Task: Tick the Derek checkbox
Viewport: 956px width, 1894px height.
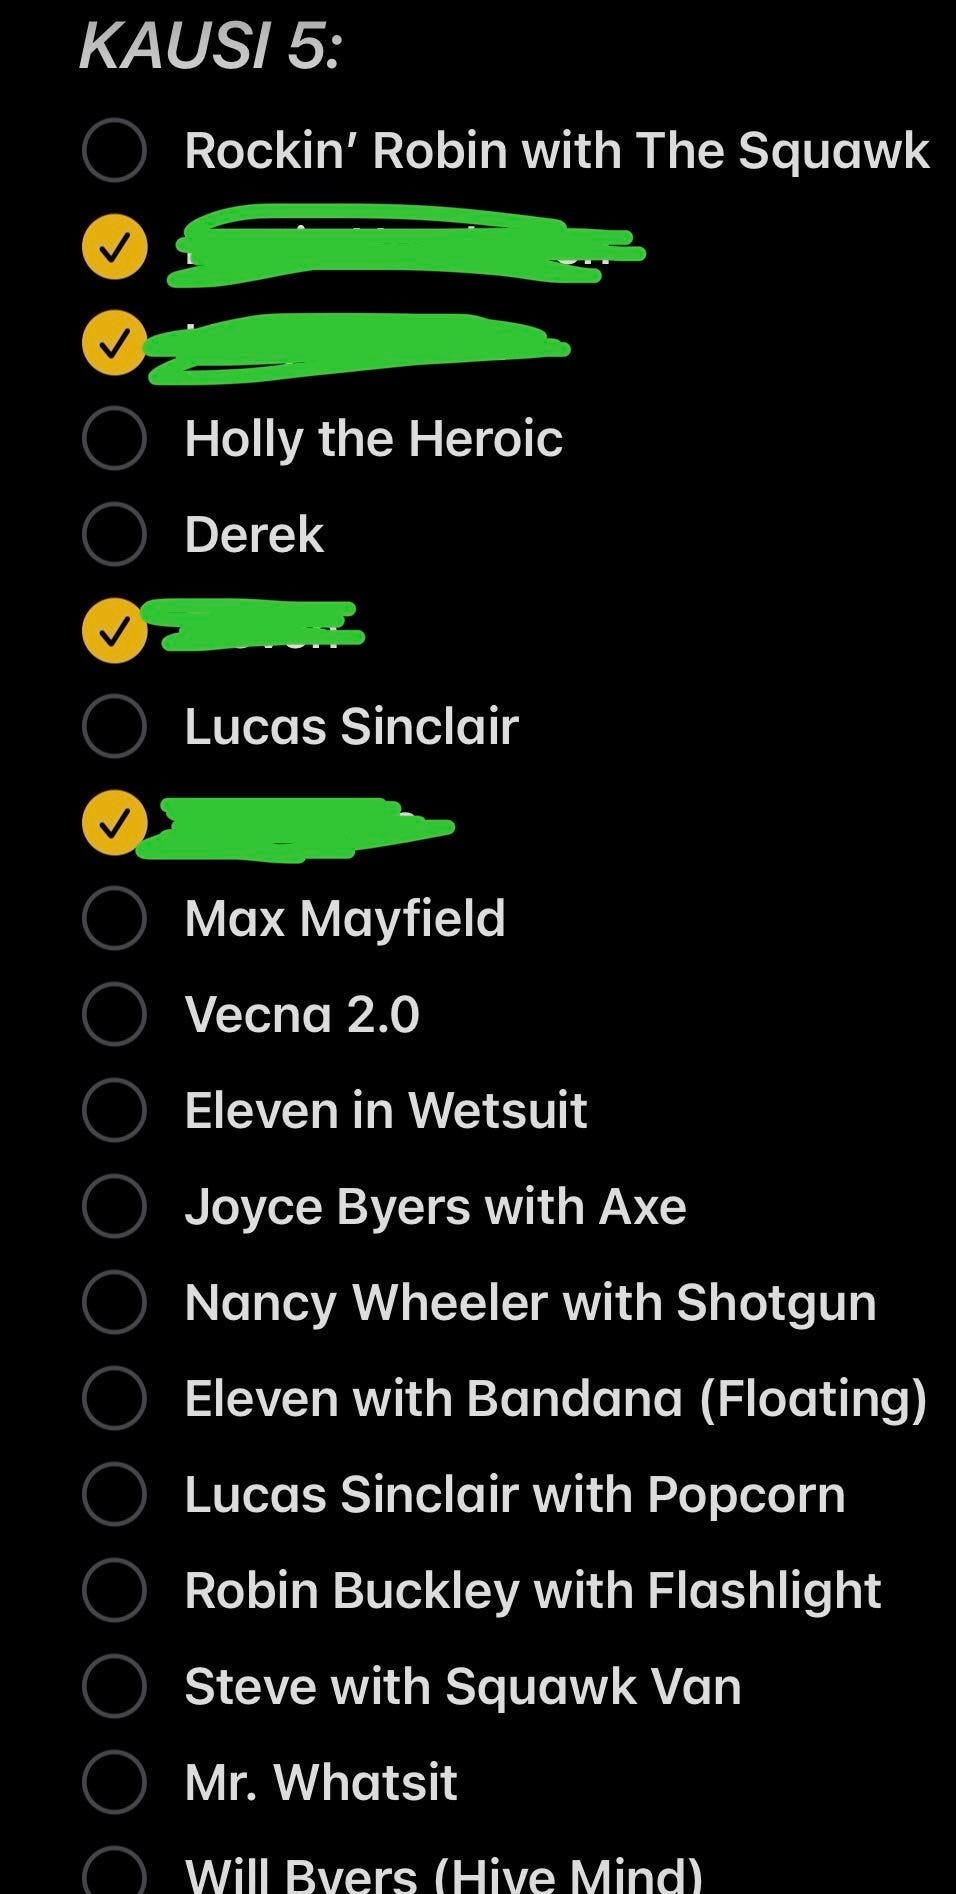Action: (x=114, y=534)
